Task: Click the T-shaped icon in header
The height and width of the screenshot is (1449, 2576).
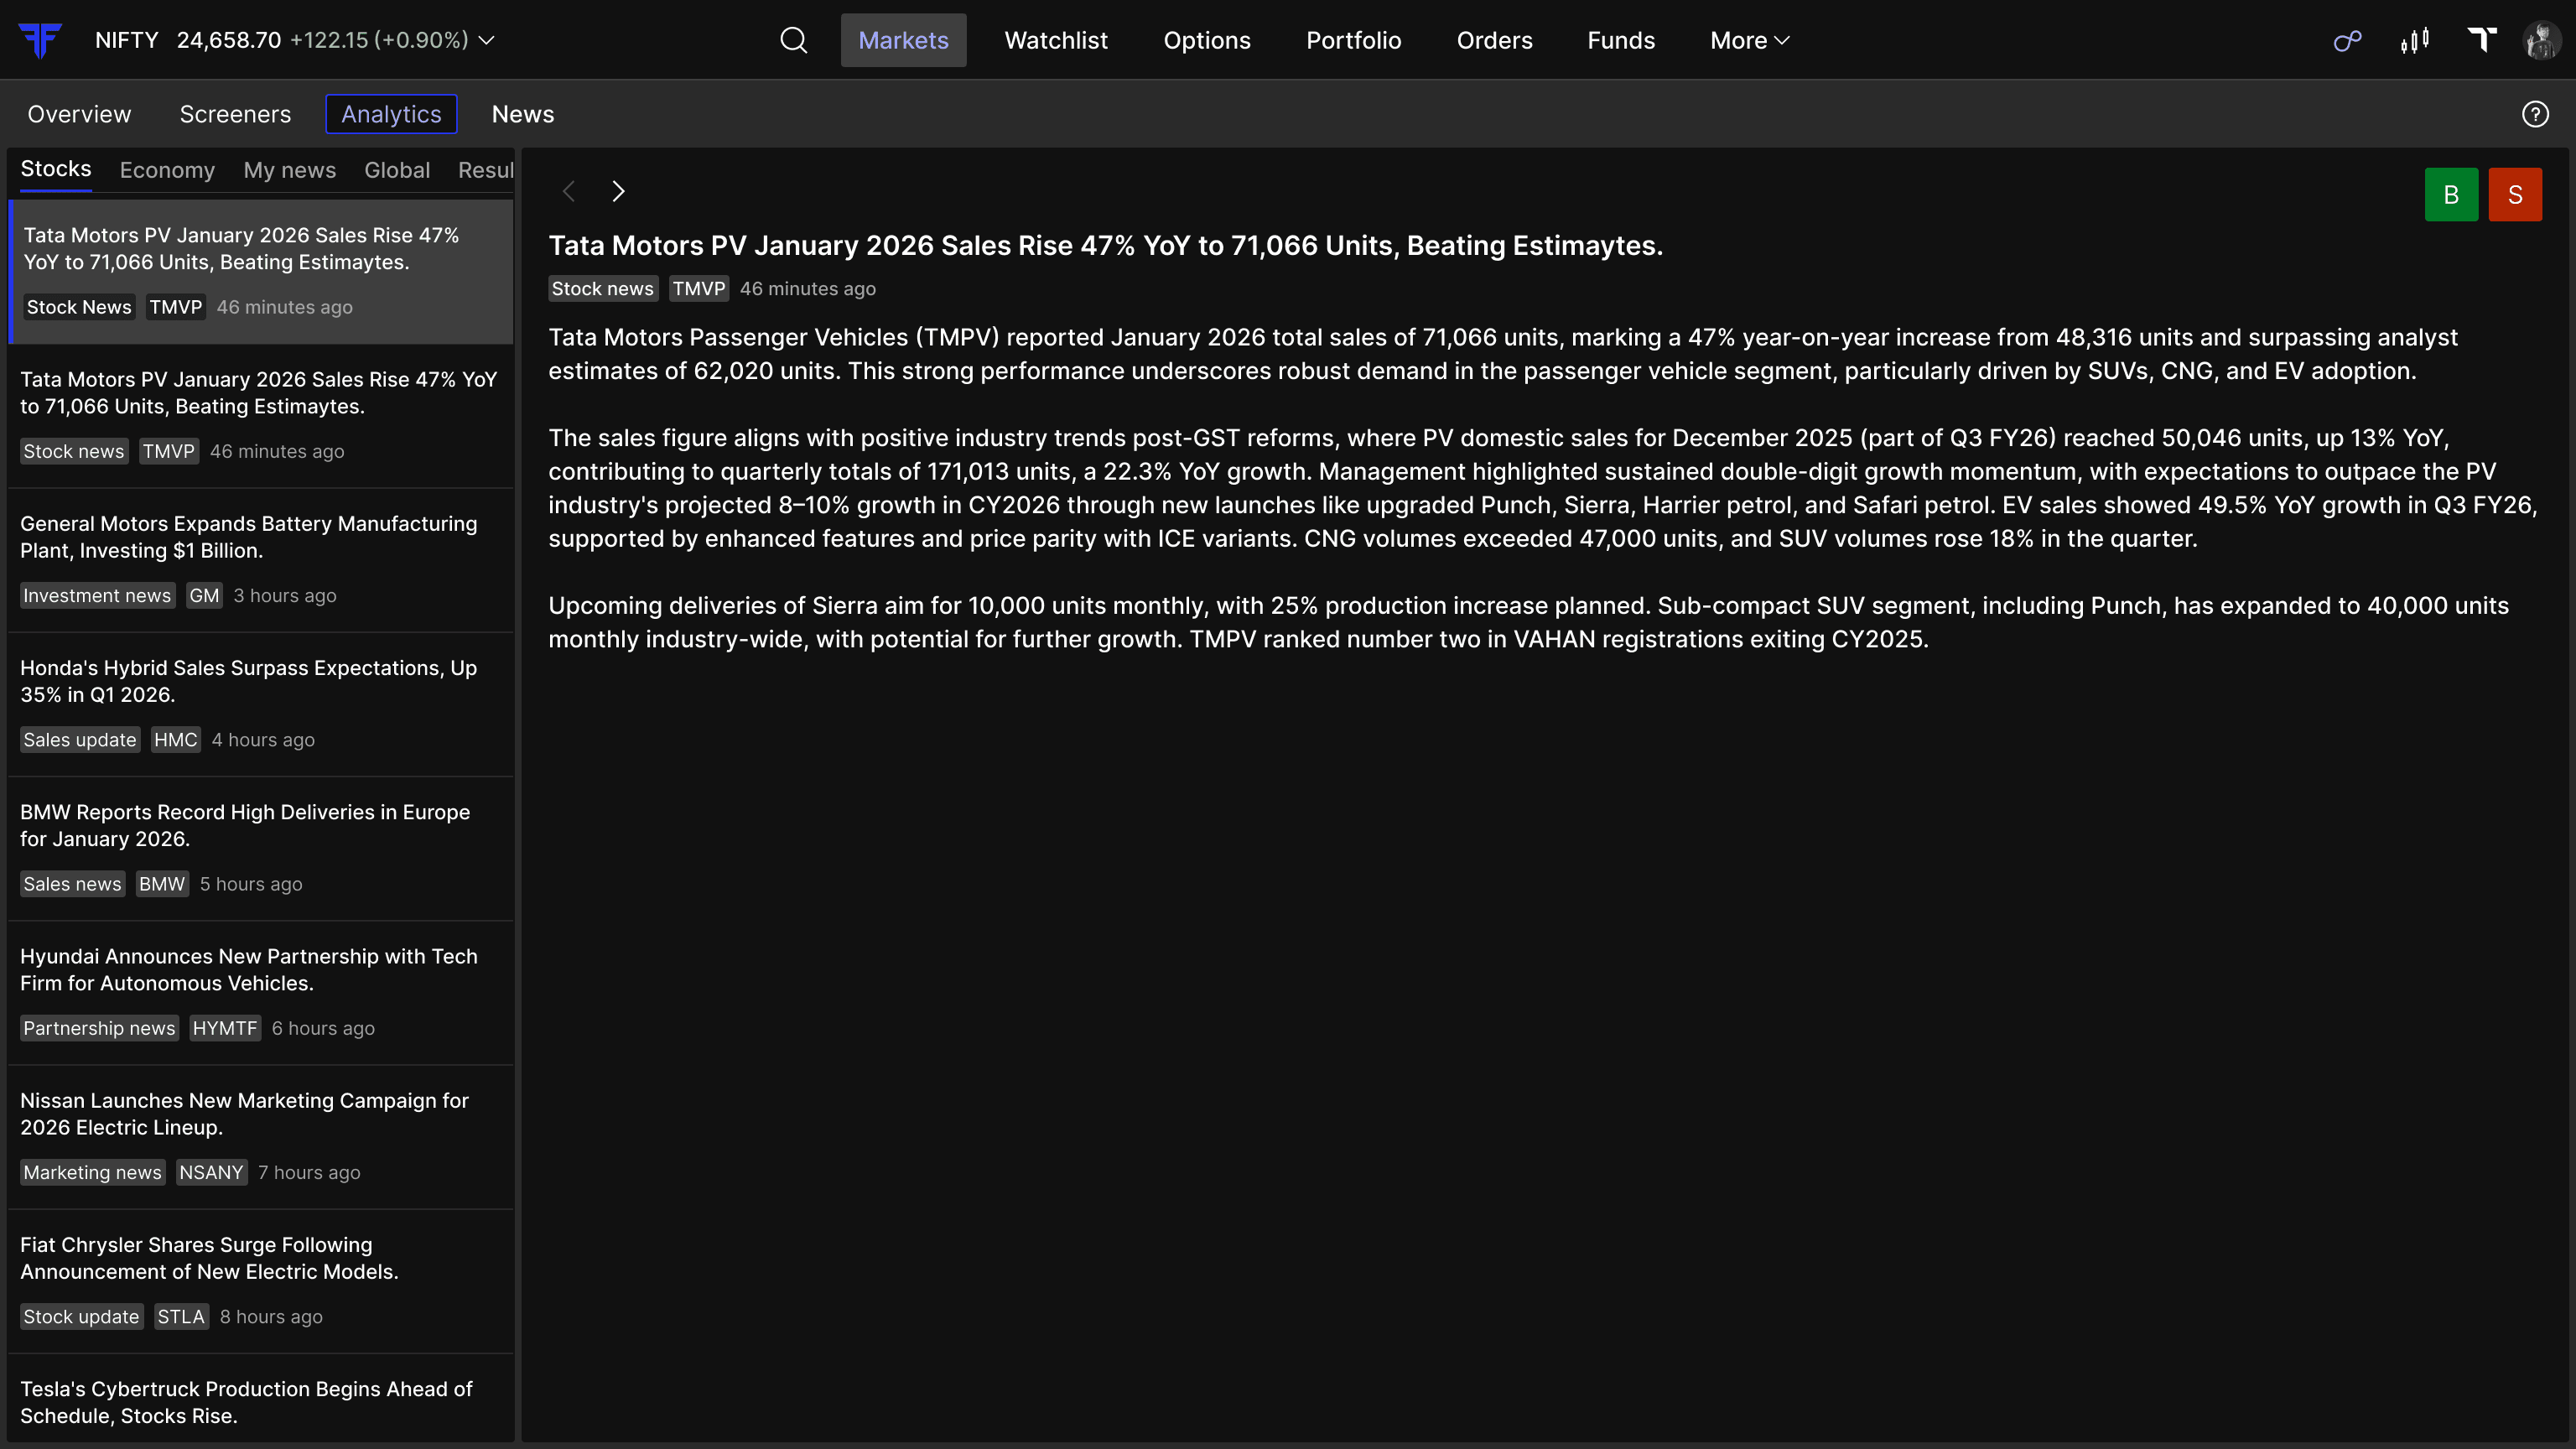Action: (x=2482, y=40)
